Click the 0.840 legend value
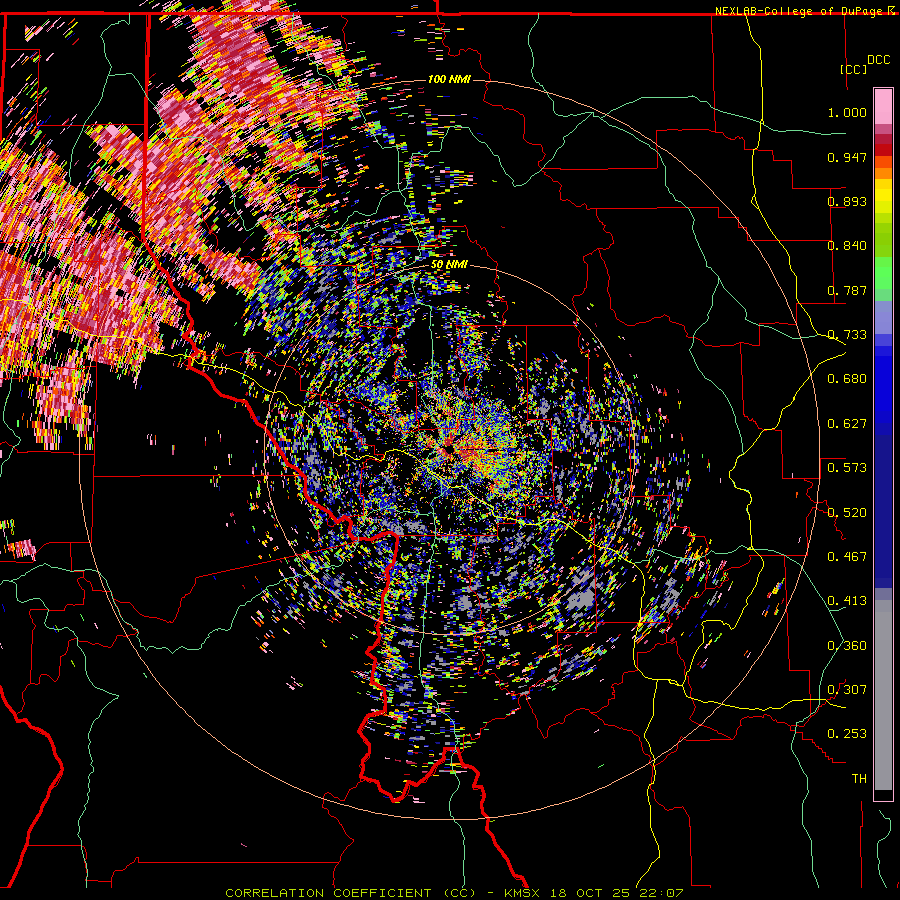900x900 pixels. pos(847,246)
